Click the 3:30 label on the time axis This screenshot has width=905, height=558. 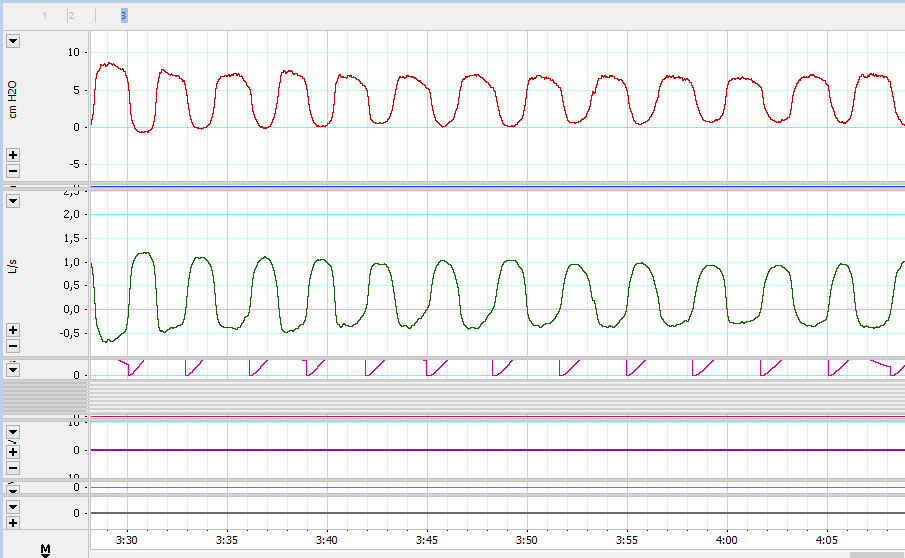(126, 539)
